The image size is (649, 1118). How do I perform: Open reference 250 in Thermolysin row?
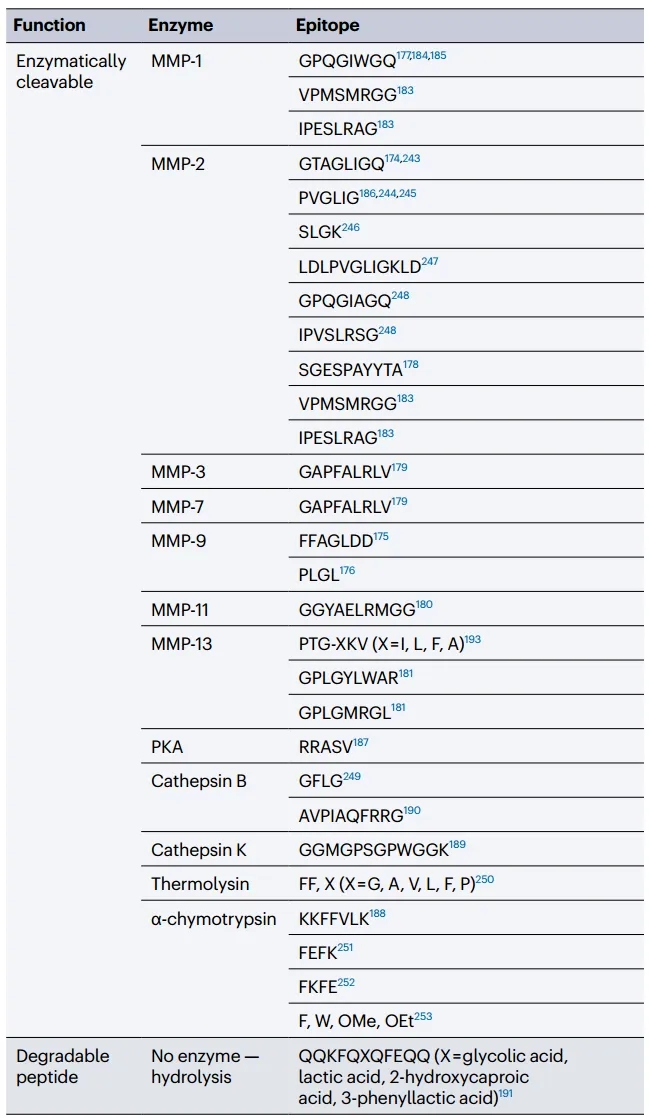(x=485, y=879)
